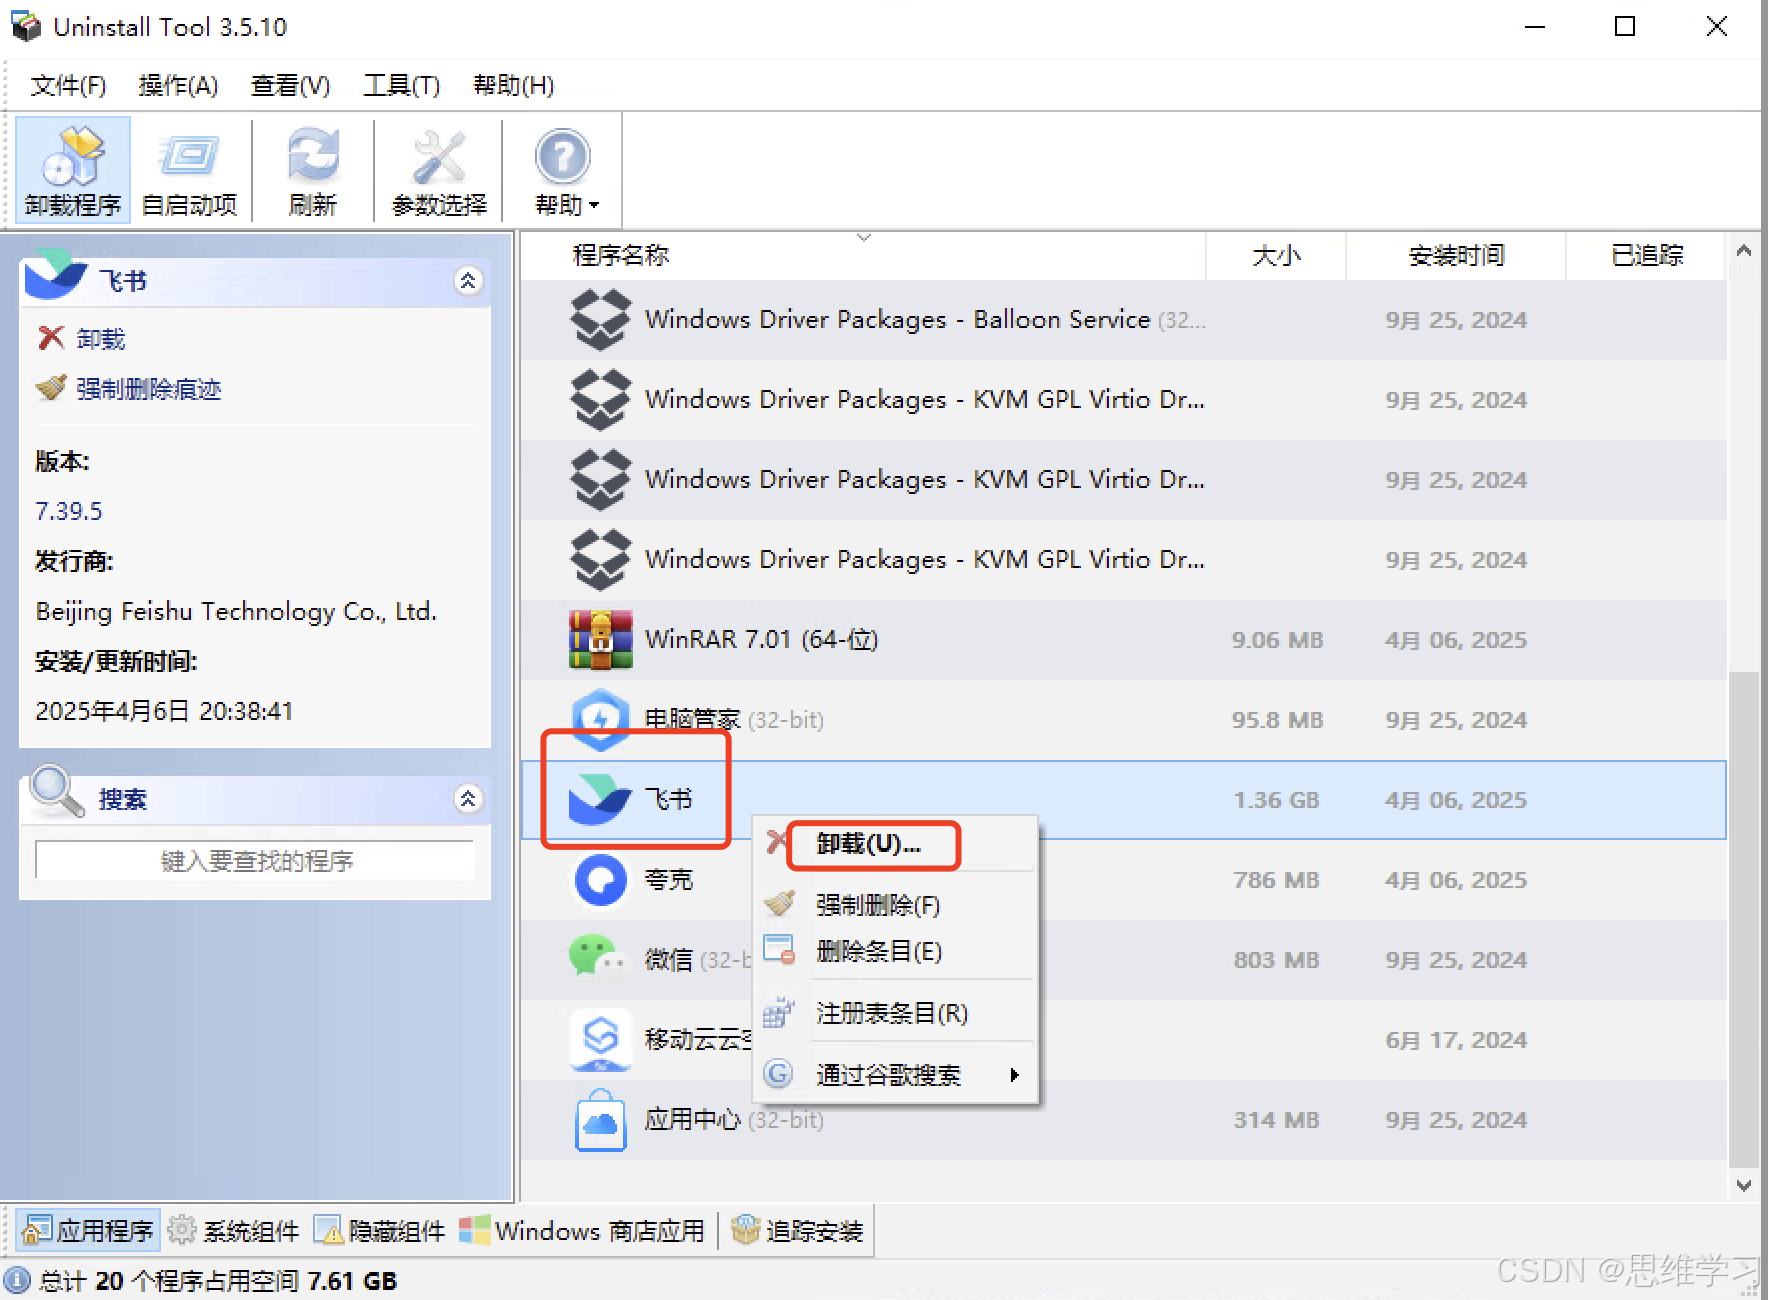
Task: Click the 314 MB size of 应用中心
Action: coord(1276,1120)
